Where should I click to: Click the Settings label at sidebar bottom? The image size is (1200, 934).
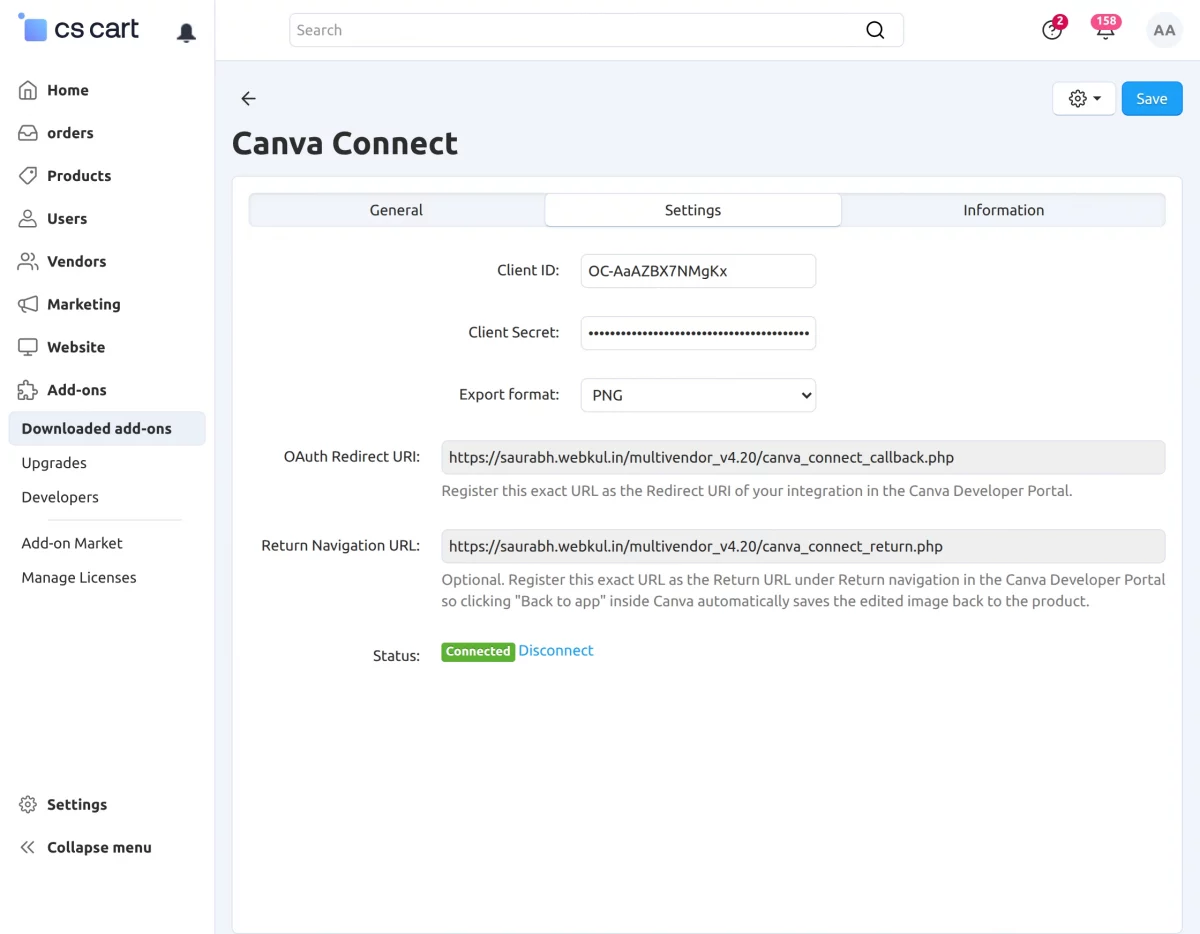[77, 805]
